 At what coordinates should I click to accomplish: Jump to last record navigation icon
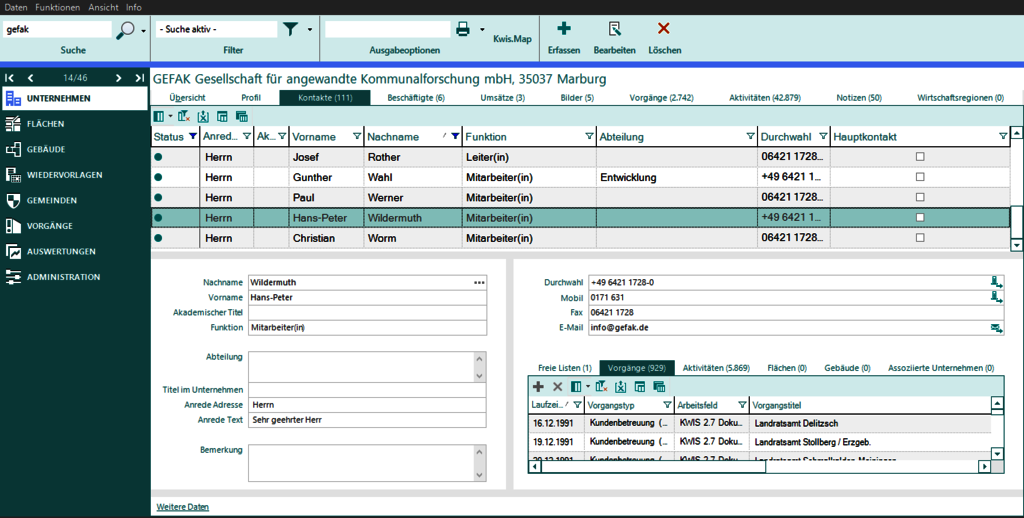pyautogui.click(x=139, y=78)
